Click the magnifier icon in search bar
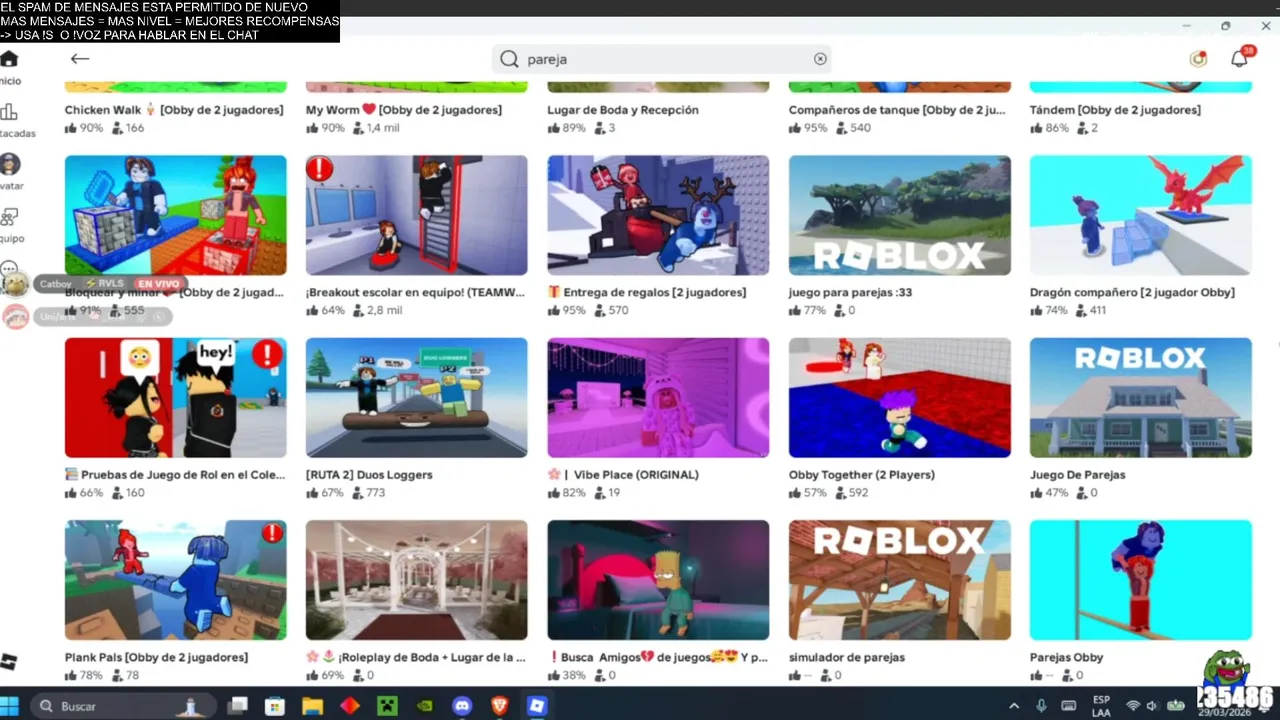 click(509, 59)
